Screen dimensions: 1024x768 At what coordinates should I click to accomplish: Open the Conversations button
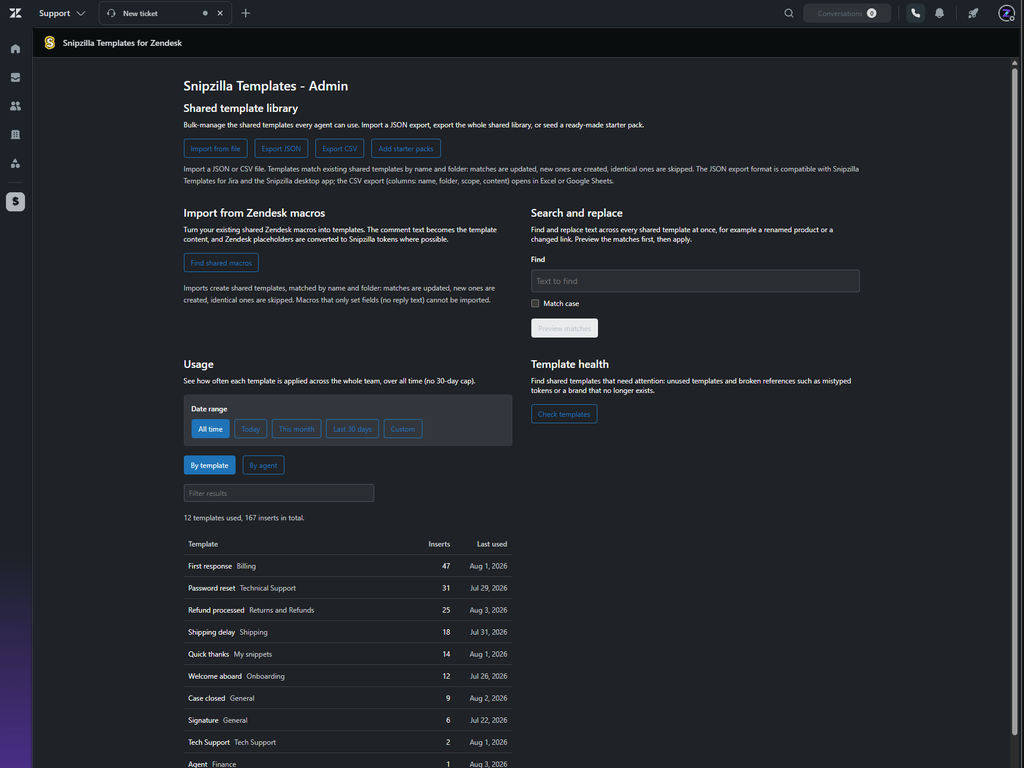(x=846, y=13)
